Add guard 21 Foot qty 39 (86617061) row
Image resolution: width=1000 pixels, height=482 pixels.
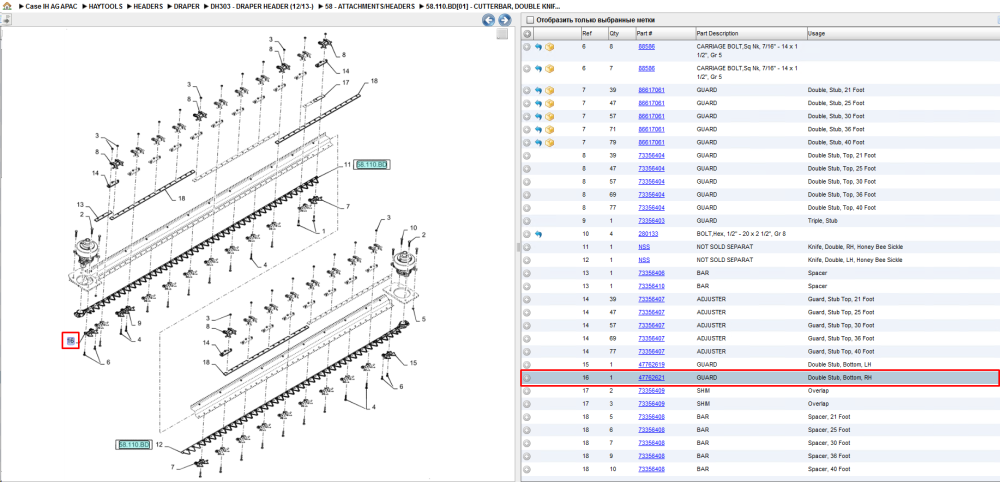[527, 91]
